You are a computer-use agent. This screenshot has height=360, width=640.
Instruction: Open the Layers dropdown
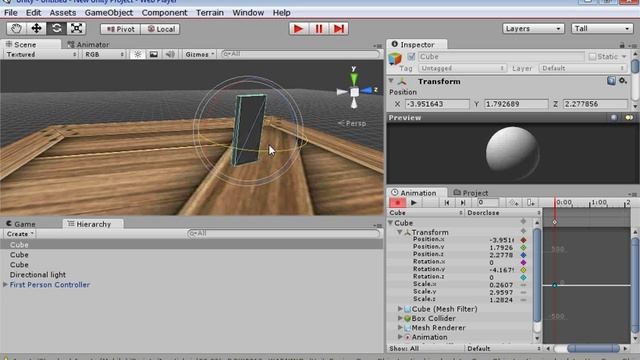pyautogui.click(x=533, y=29)
